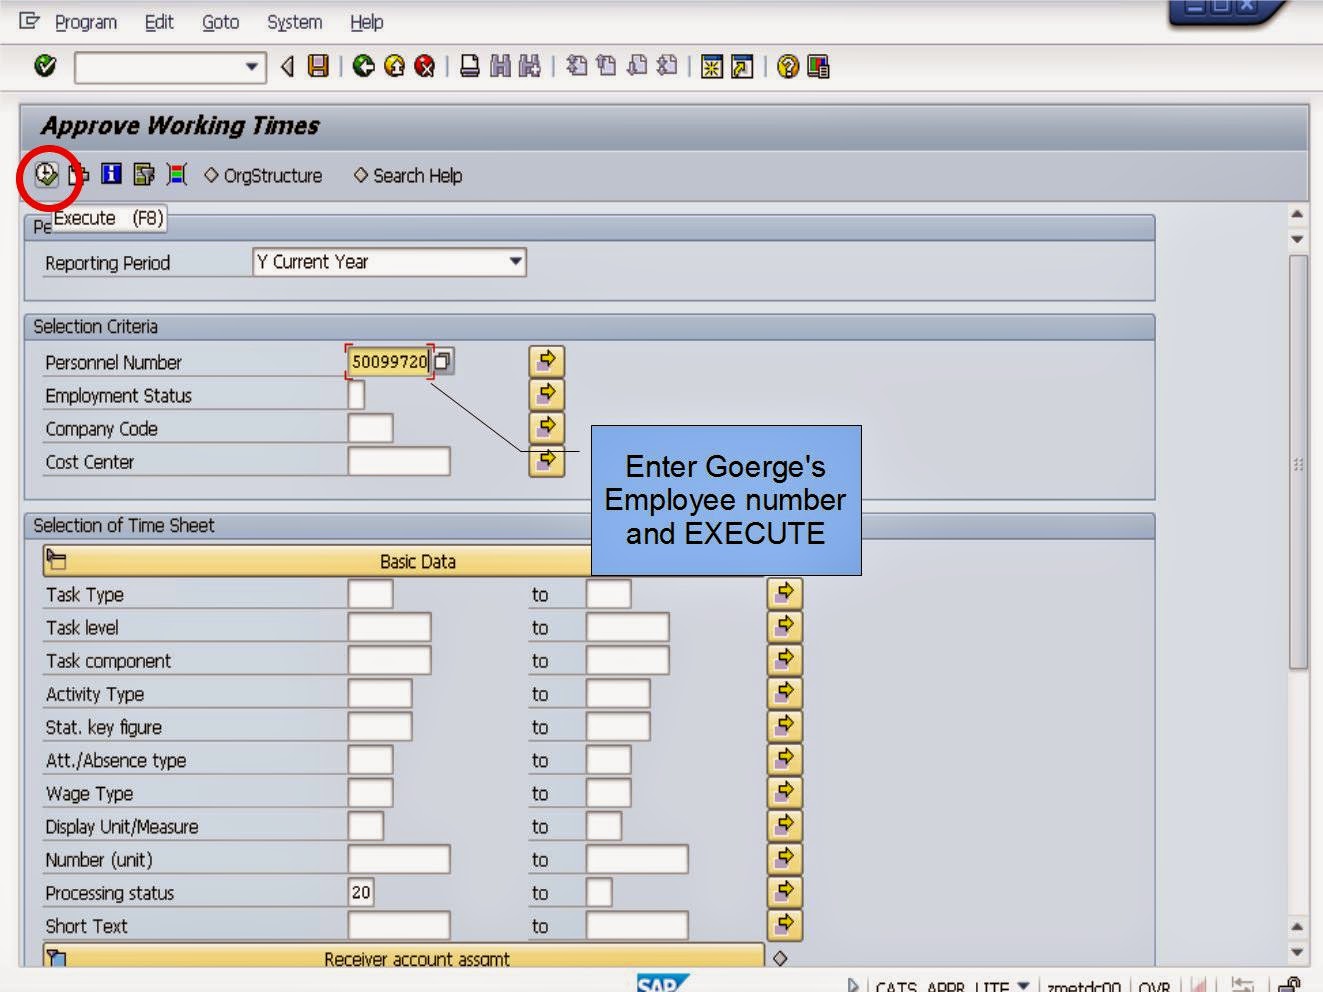The image size is (1323, 992).
Task: Click the Personnel Number input field
Action: point(389,361)
